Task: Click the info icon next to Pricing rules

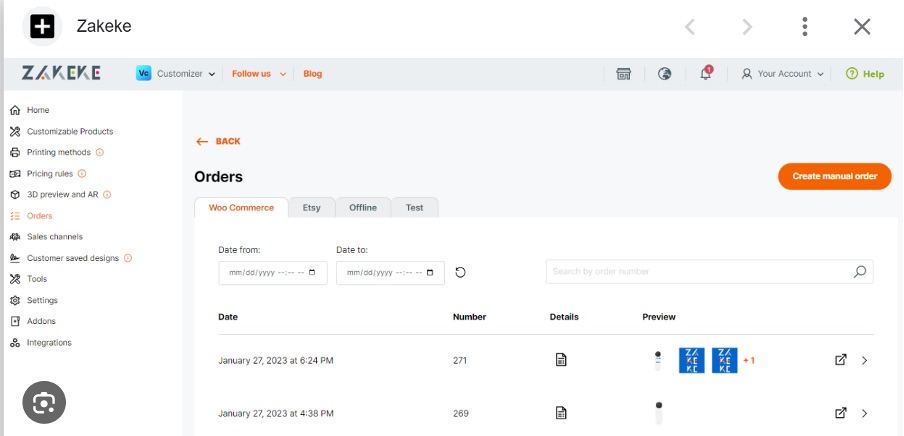Action: [x=82, y=173]
